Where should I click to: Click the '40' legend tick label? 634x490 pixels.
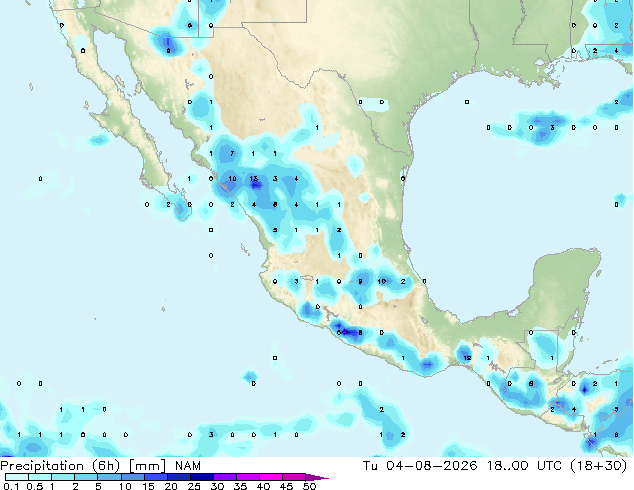263,486
